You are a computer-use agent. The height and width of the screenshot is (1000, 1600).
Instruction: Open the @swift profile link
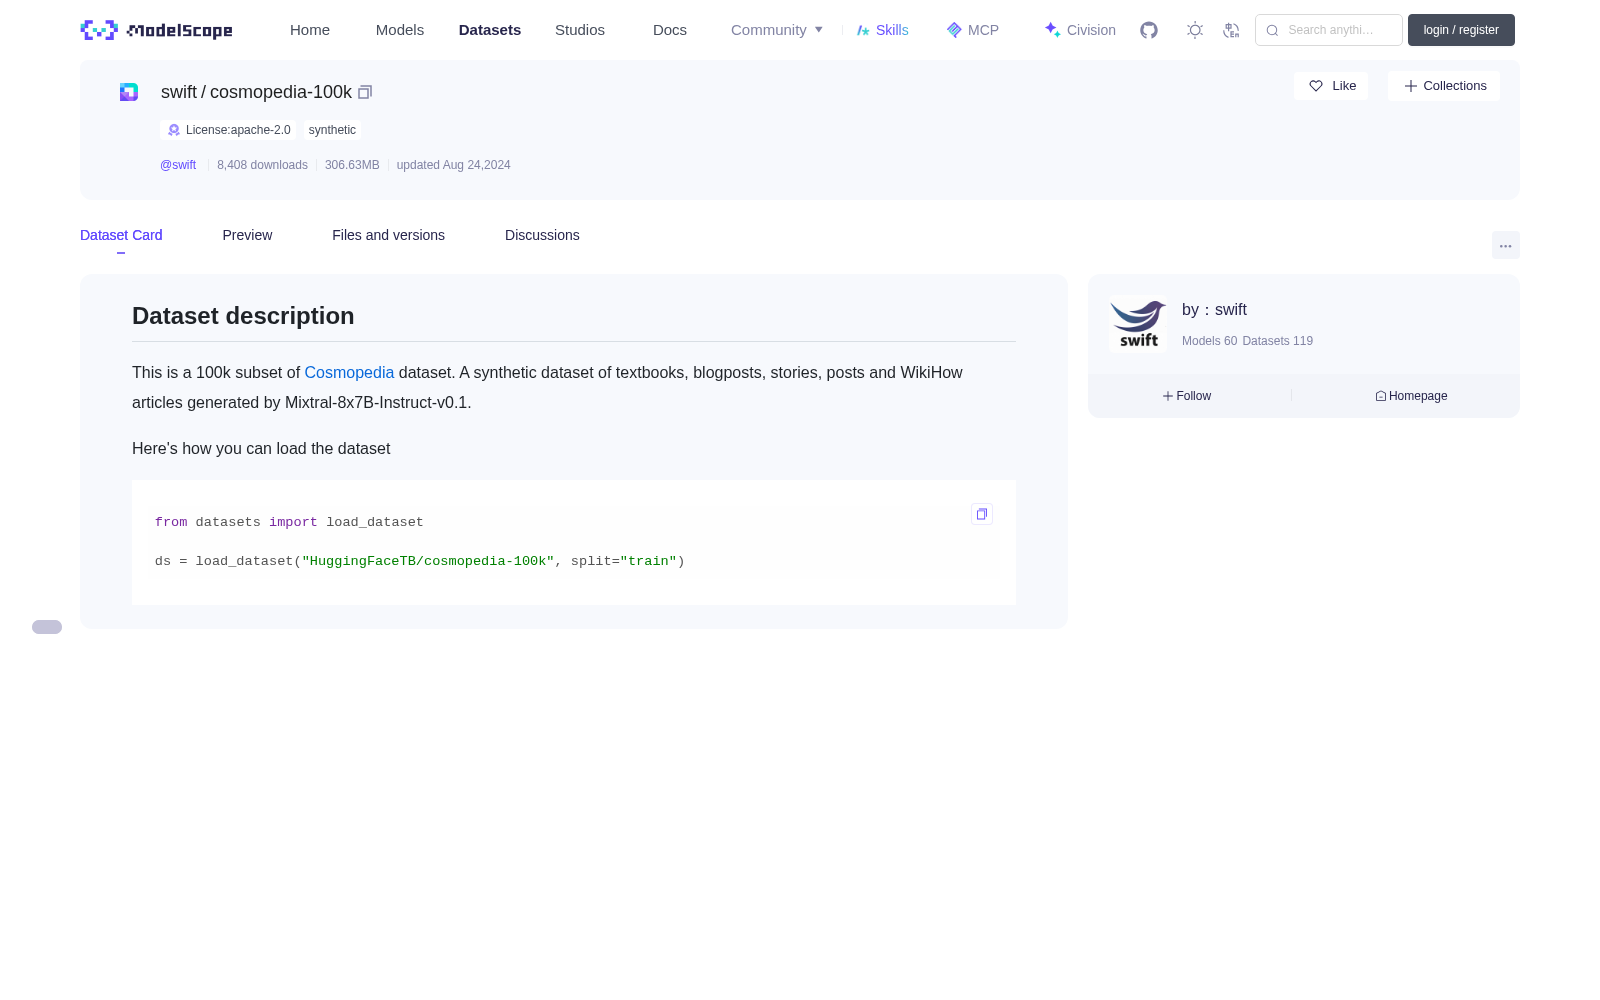tap(178, 165)
